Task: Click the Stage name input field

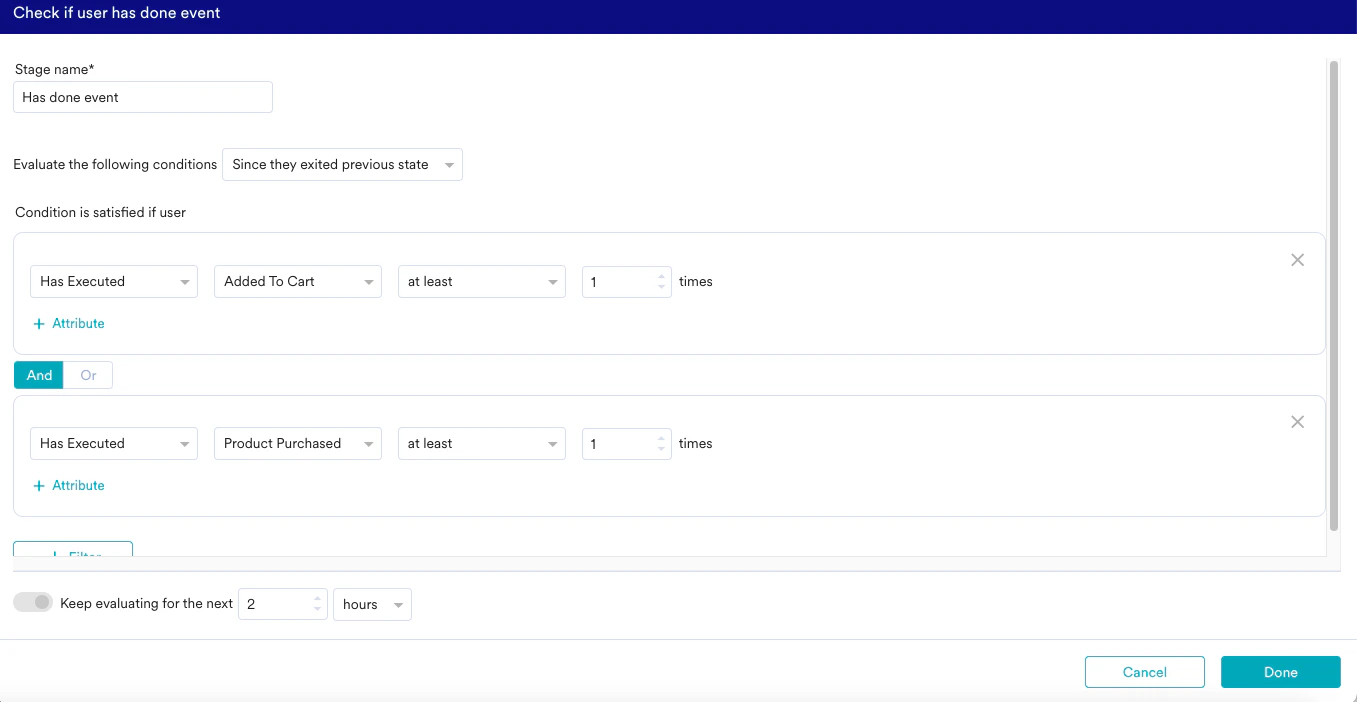Action: pos(143,97)
